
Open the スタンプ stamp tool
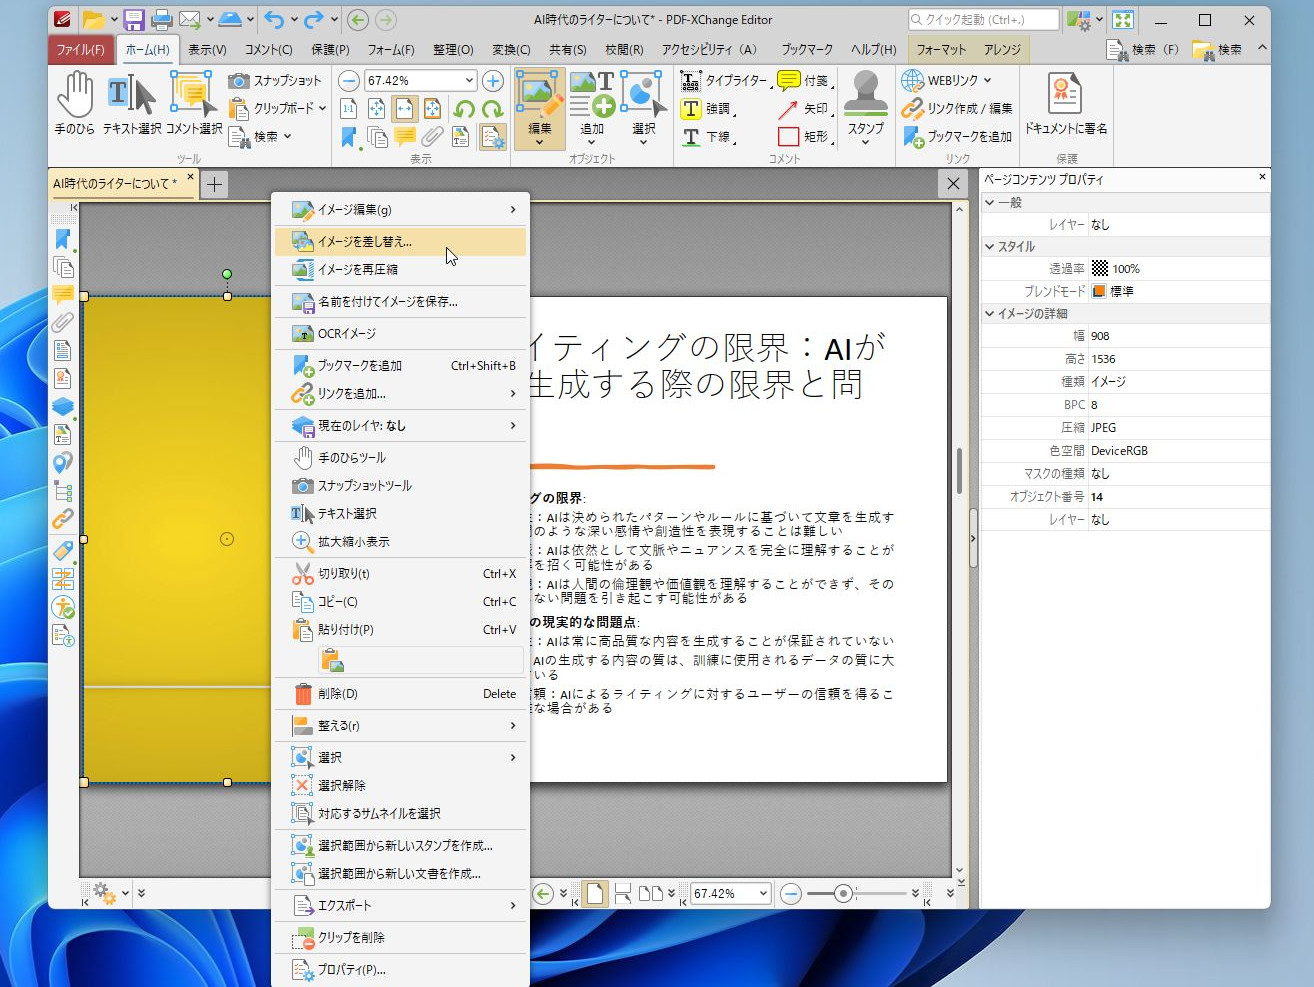[x=864, y=104]
